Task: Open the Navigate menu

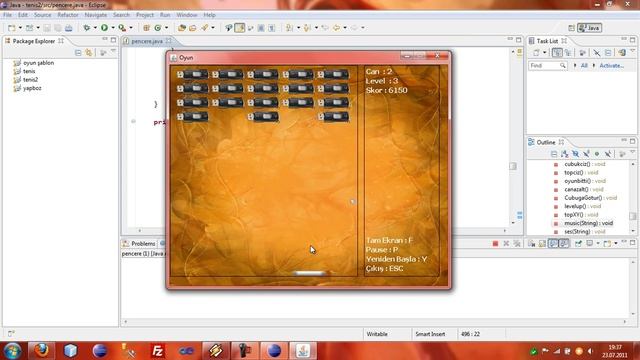Action: pos(96,15)
